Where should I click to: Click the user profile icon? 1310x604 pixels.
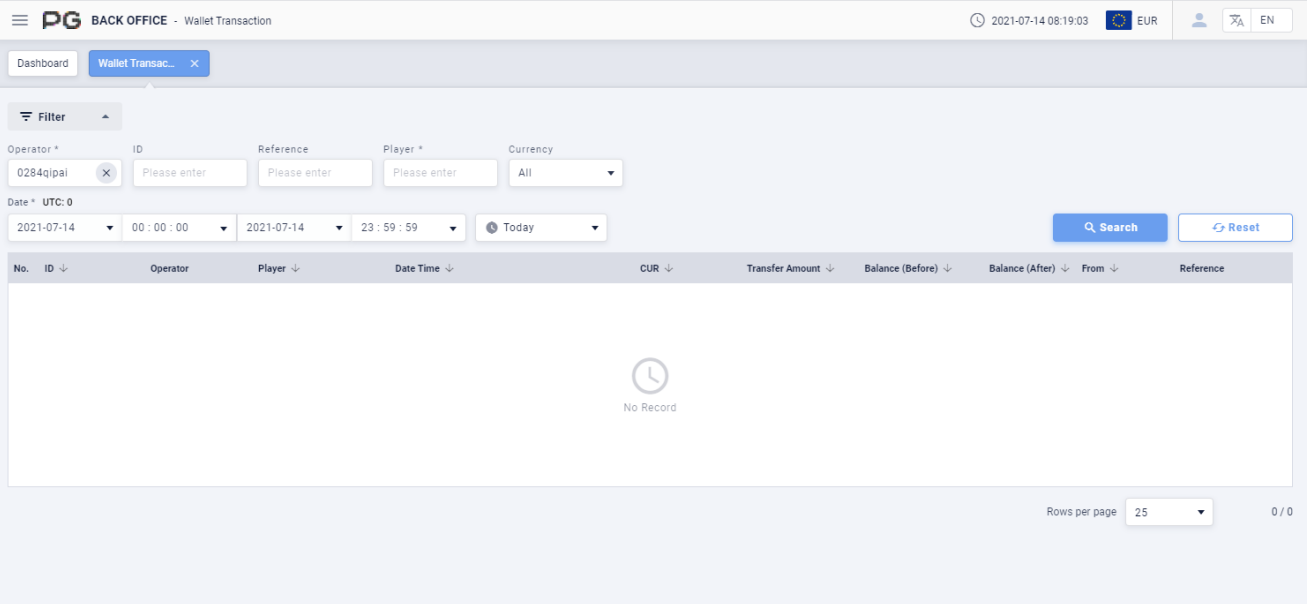[1199, 20]
